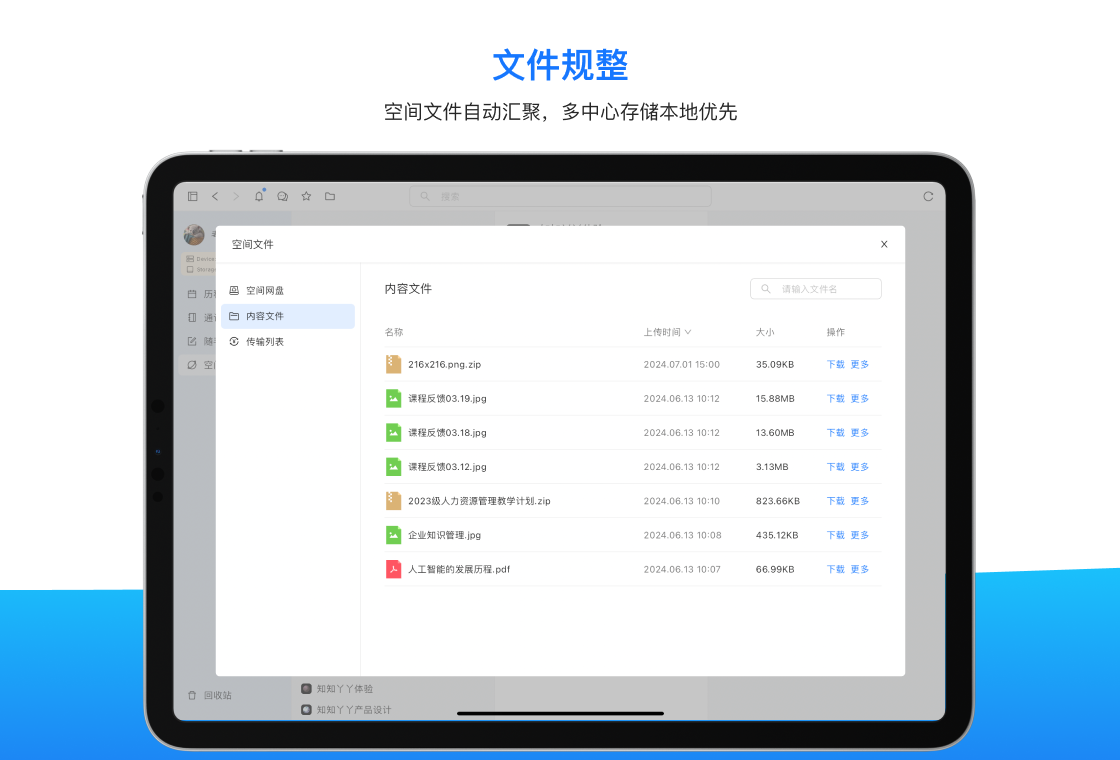Click the zip icon of 216x216.png.zip
The width and height of the screenshot is (1120, 760).
point(393,364)
